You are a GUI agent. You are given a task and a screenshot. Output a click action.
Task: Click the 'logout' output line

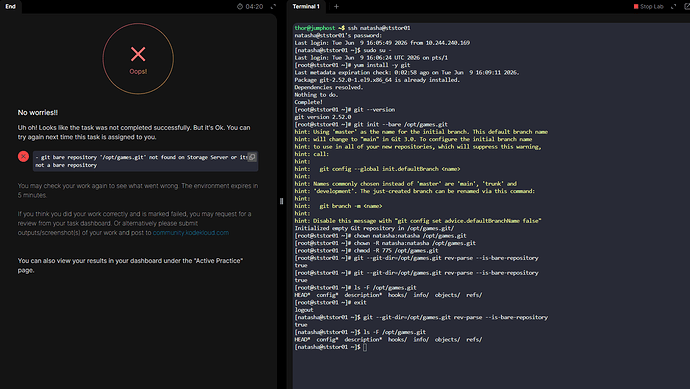click(x=304, y=310)
